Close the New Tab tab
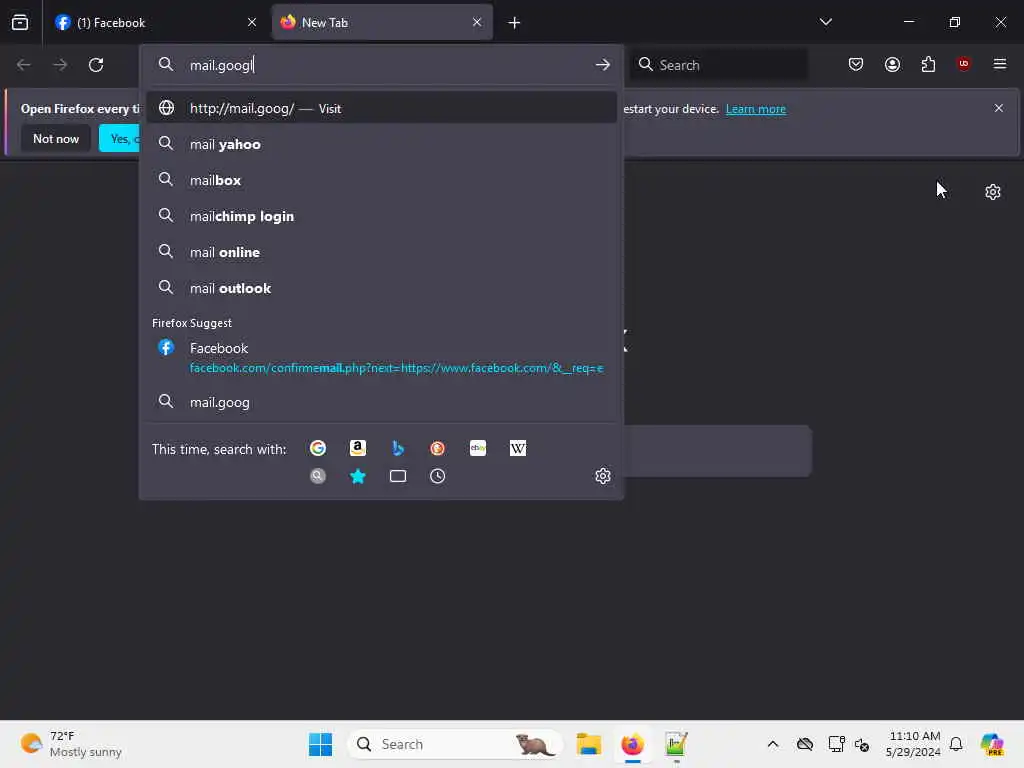 (x=477, y=22)
